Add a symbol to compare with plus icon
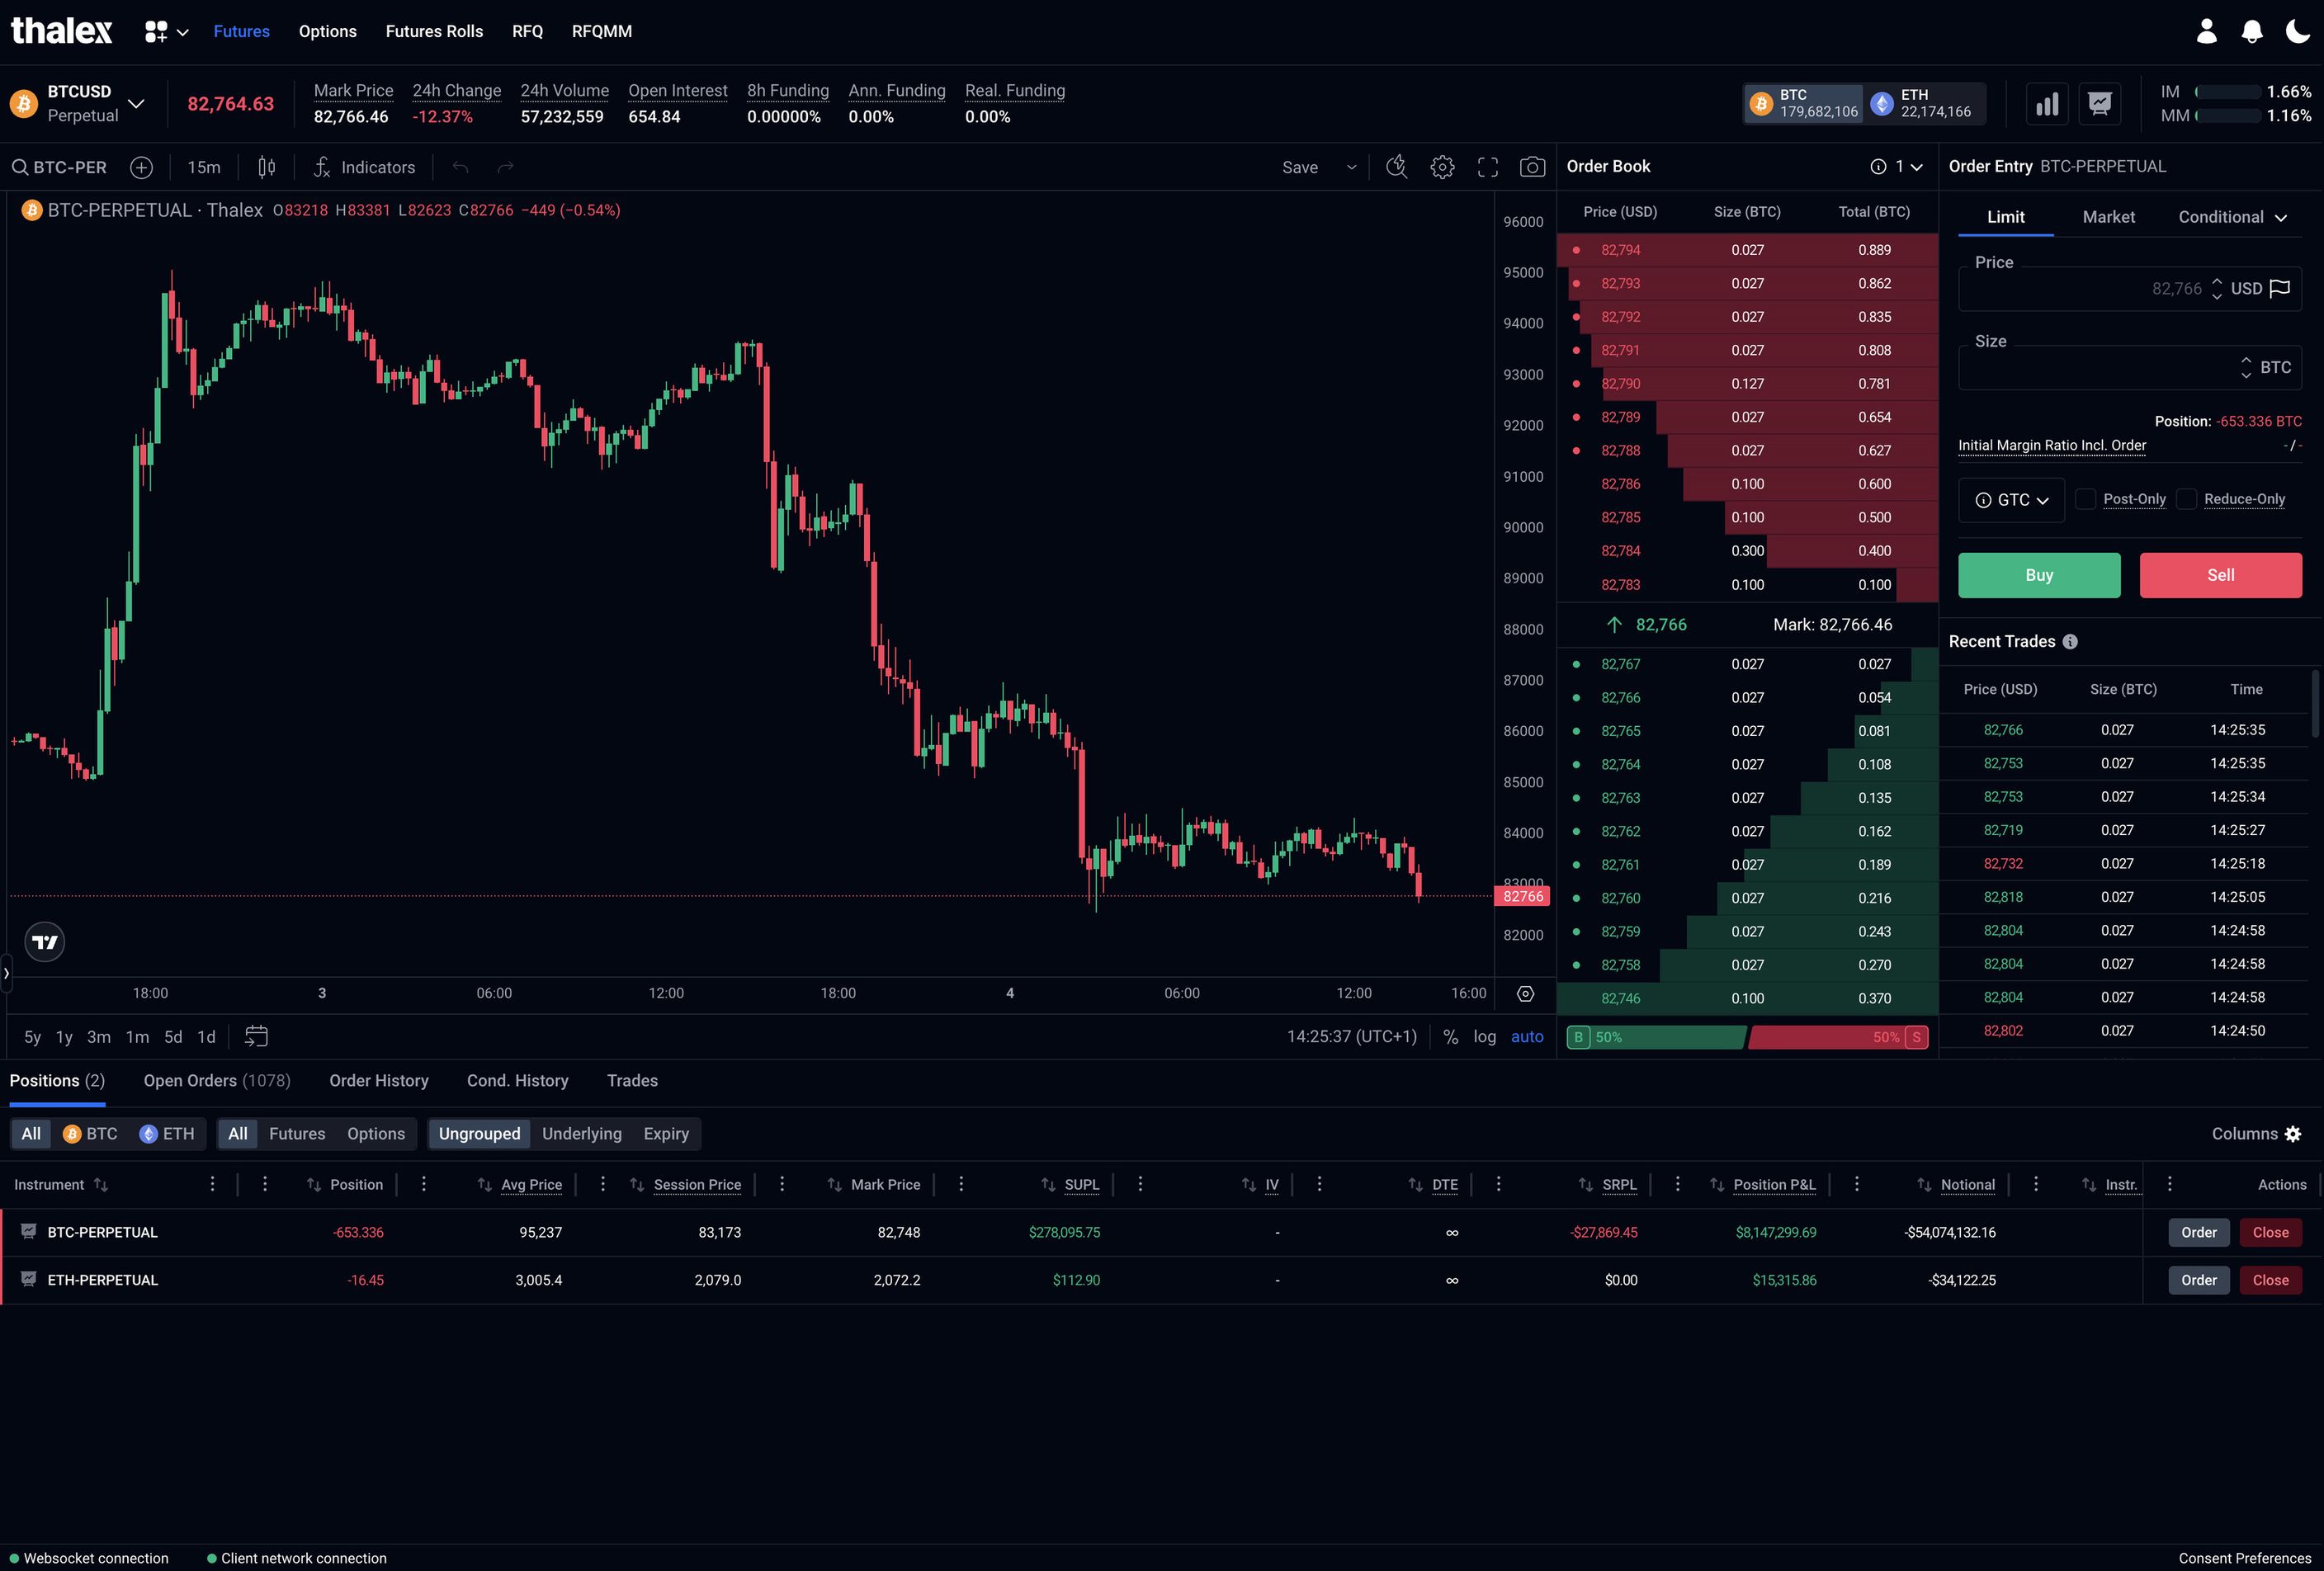This screenshot has height=1571, width=2324. point(142,167)
